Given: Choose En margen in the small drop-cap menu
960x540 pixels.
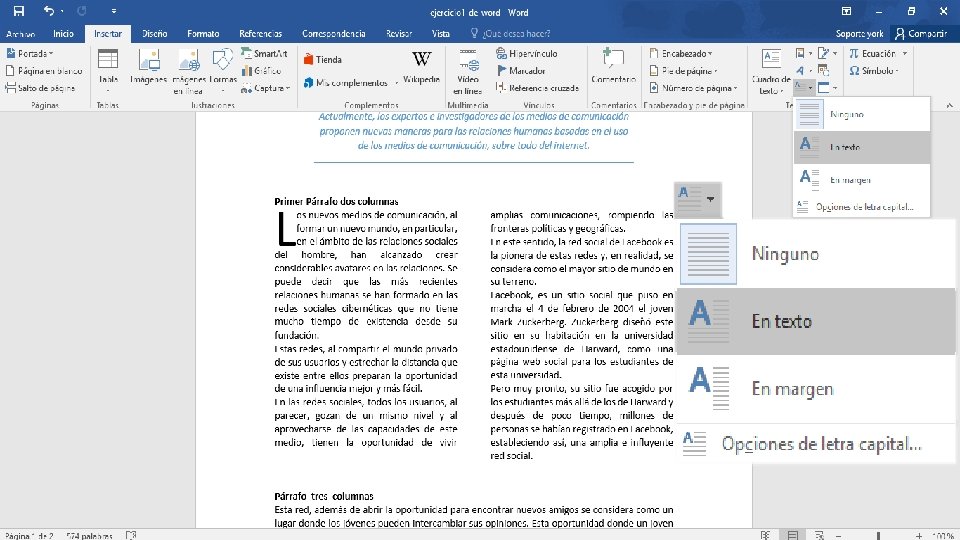Looking at the screenshot, I should (861, 179).
